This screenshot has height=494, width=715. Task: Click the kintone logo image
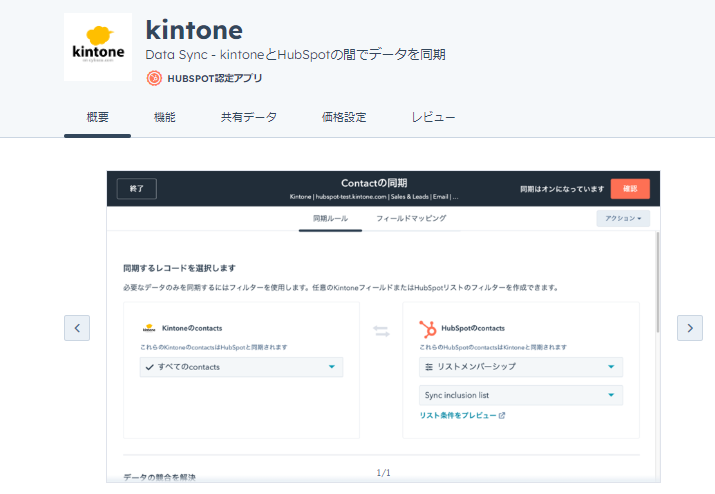click(x=98, y=47)
